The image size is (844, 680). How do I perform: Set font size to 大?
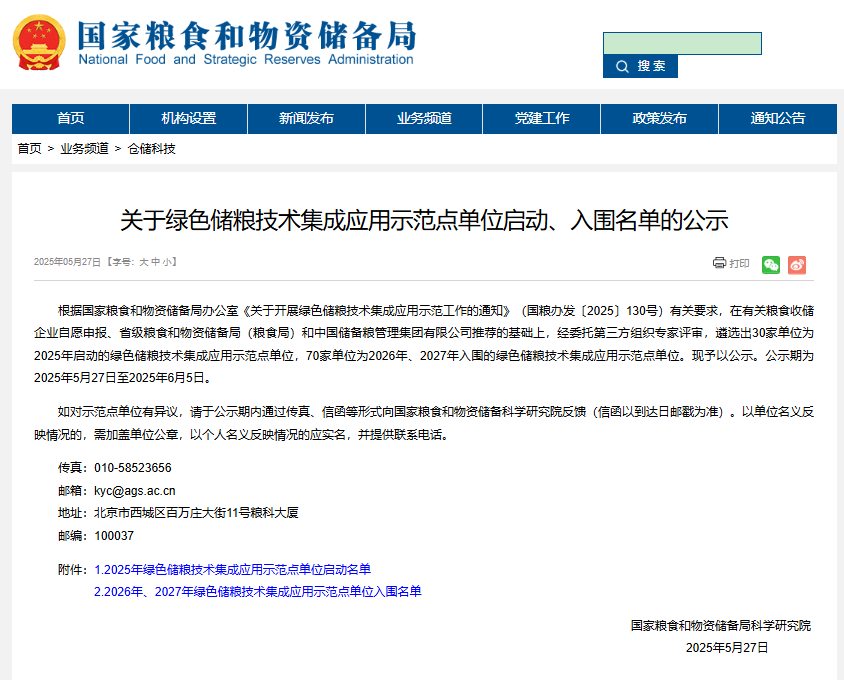coord(143,262)
